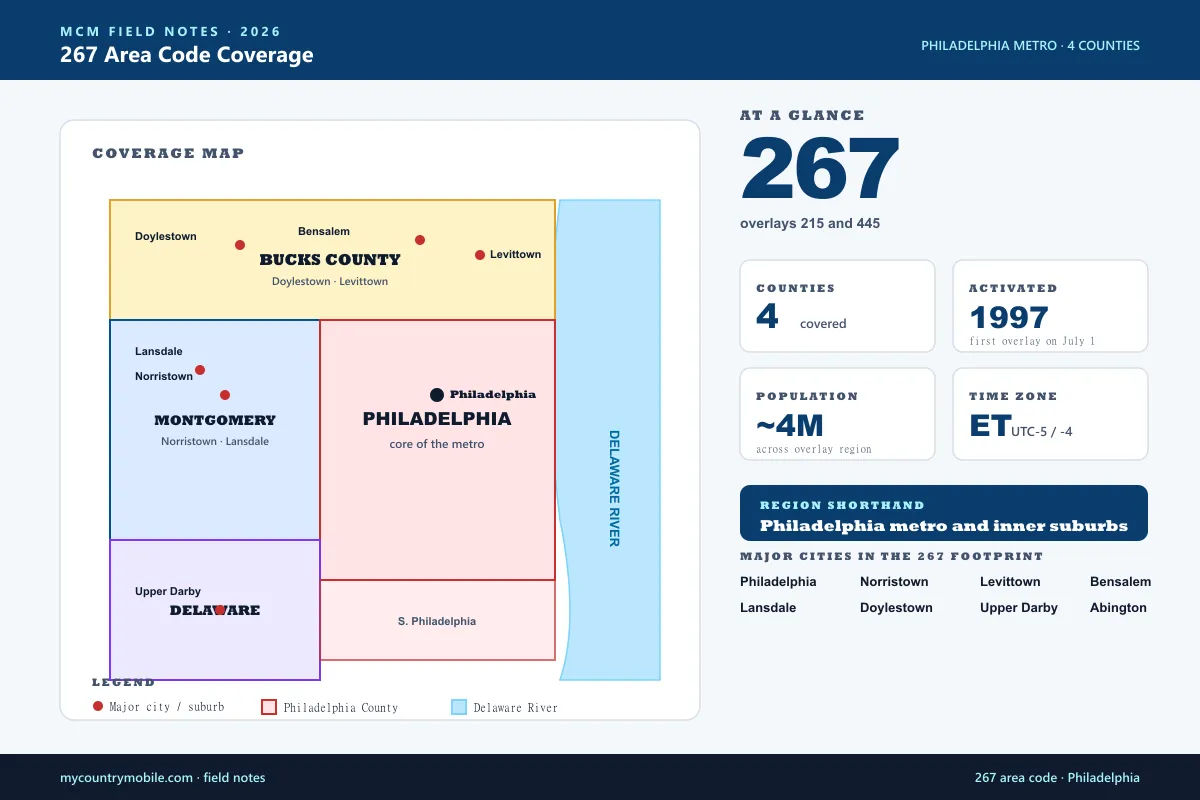Click the 'MCM FIELD NOTES · 2026' header label
The height and width of the screenshot is (800, 1200).
point(170,32)
